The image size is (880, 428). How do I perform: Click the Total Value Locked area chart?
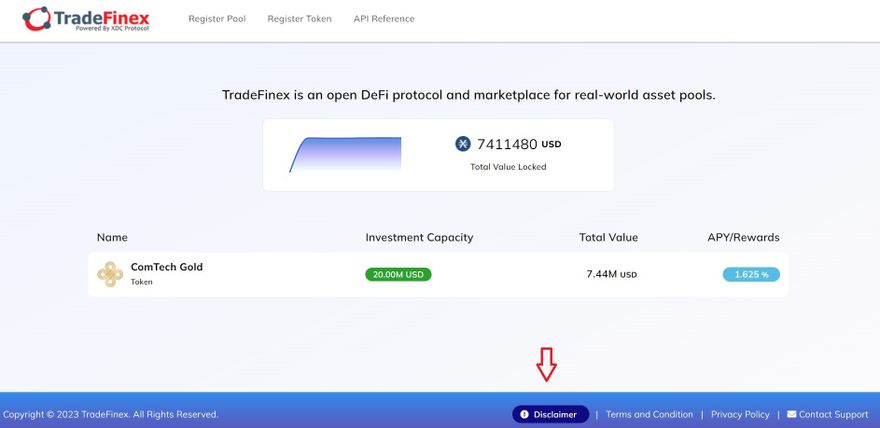tap(346, 155)
